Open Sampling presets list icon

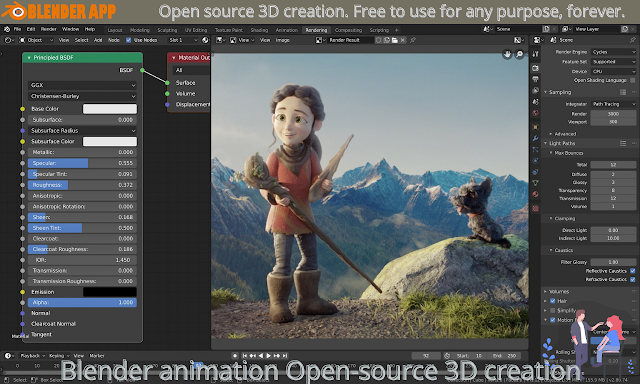[623, 92]
